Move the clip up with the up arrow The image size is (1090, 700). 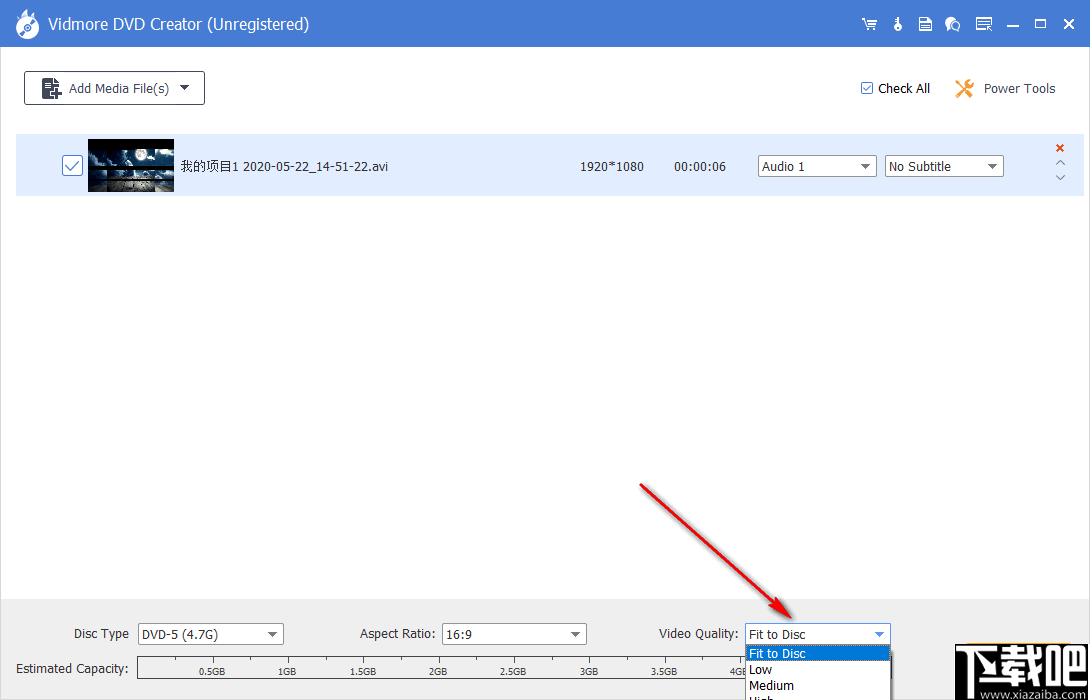pyautogui.click(x=1059, y=163)
